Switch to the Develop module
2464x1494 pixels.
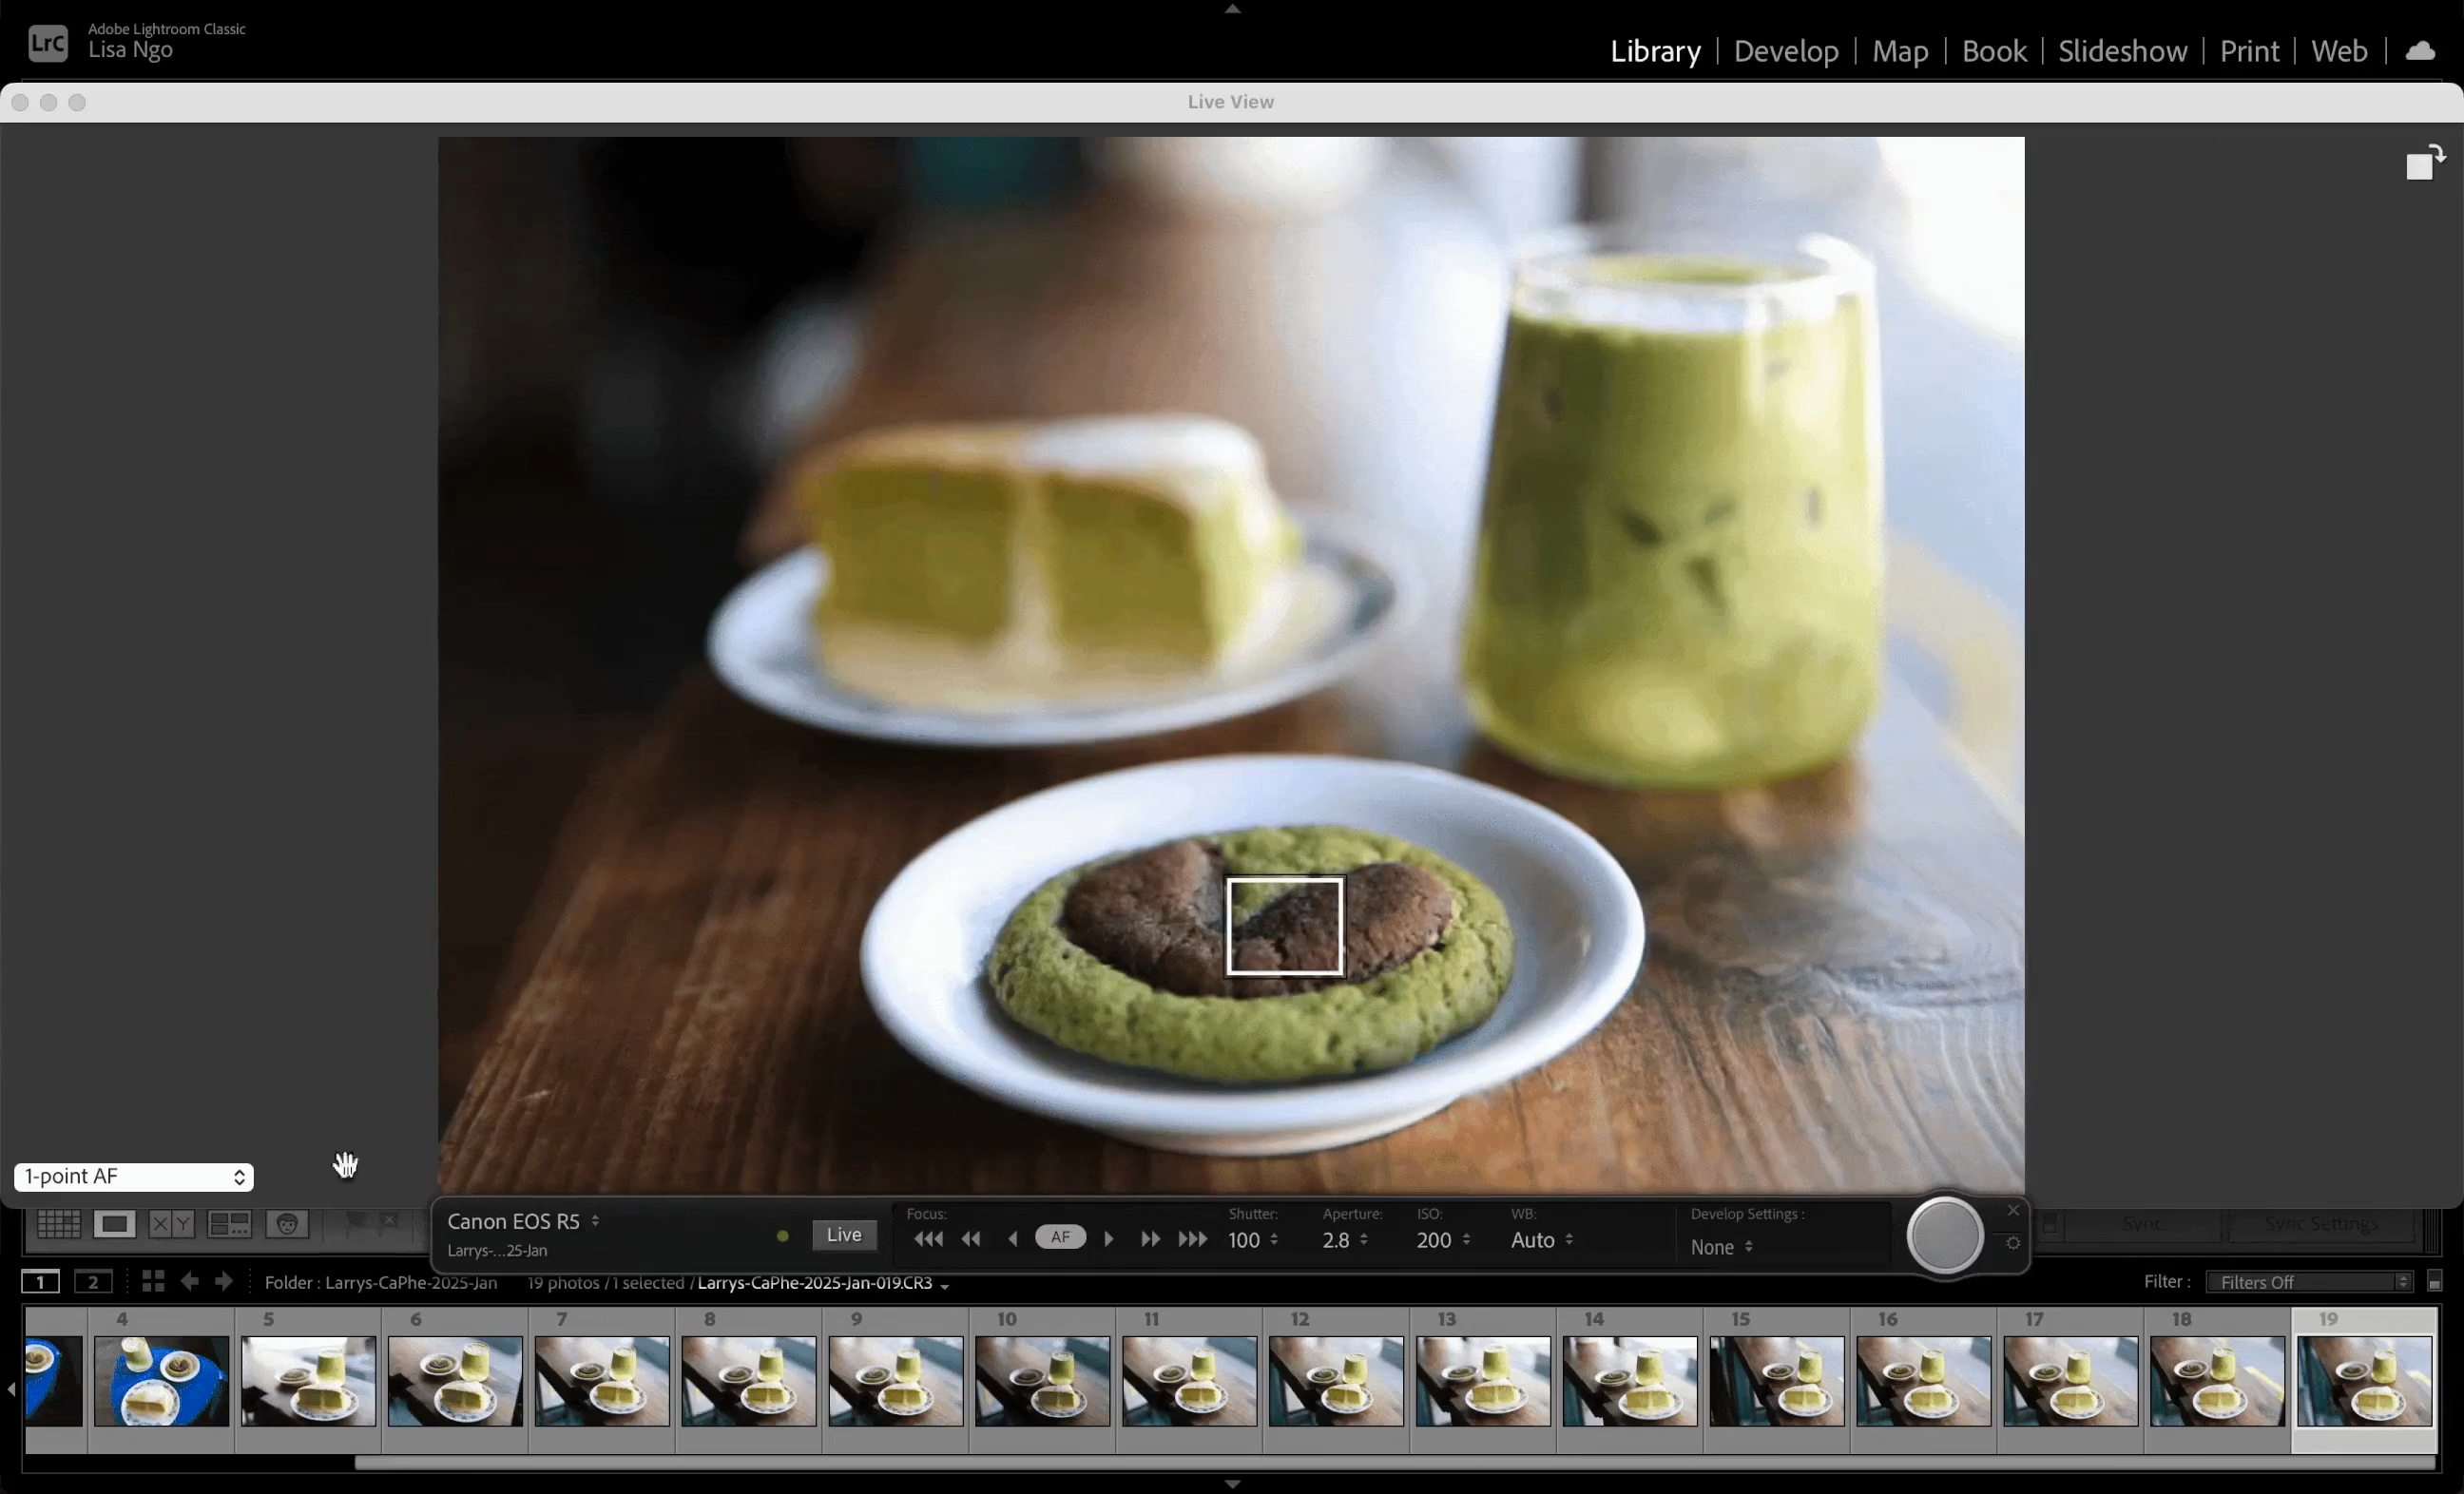1786,51
